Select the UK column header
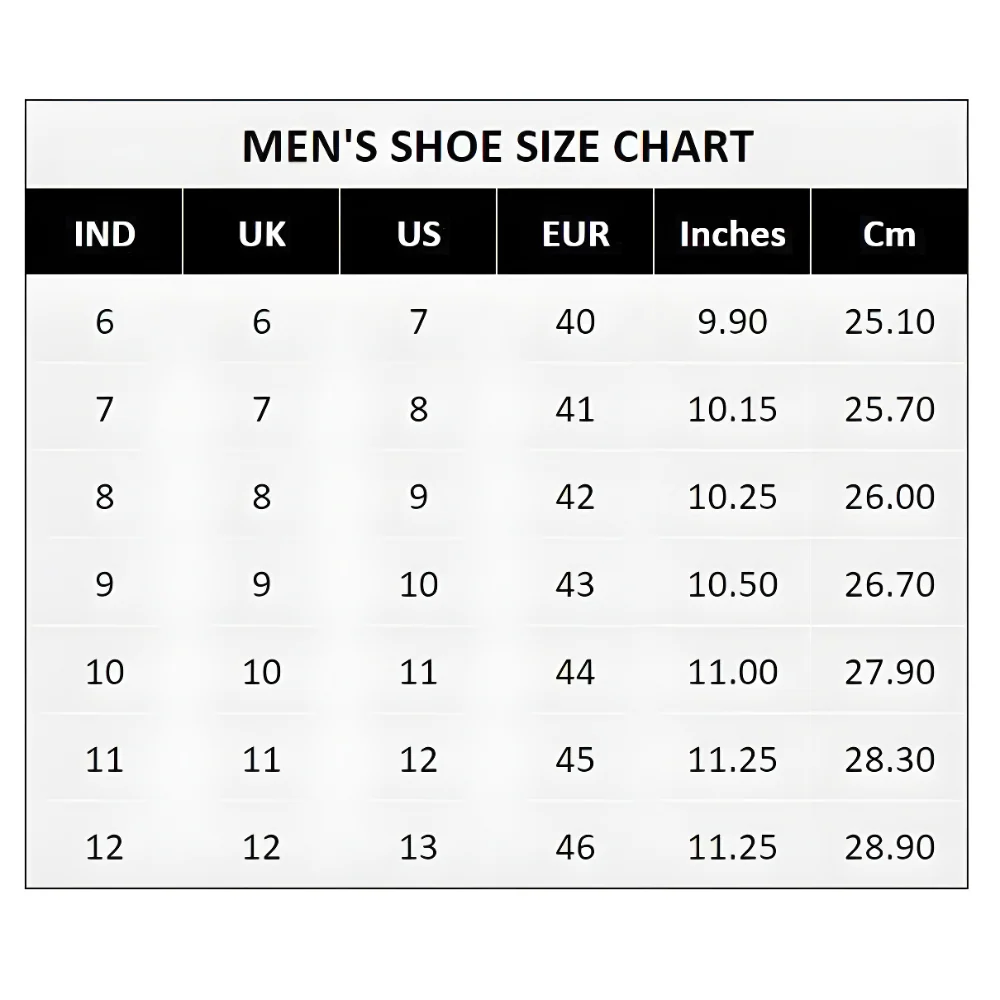 (262, 234)
